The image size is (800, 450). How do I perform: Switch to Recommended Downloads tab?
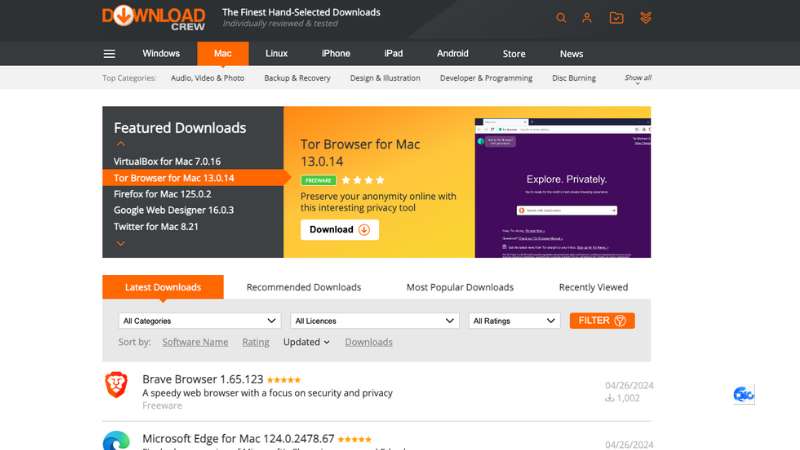(304, 287)
